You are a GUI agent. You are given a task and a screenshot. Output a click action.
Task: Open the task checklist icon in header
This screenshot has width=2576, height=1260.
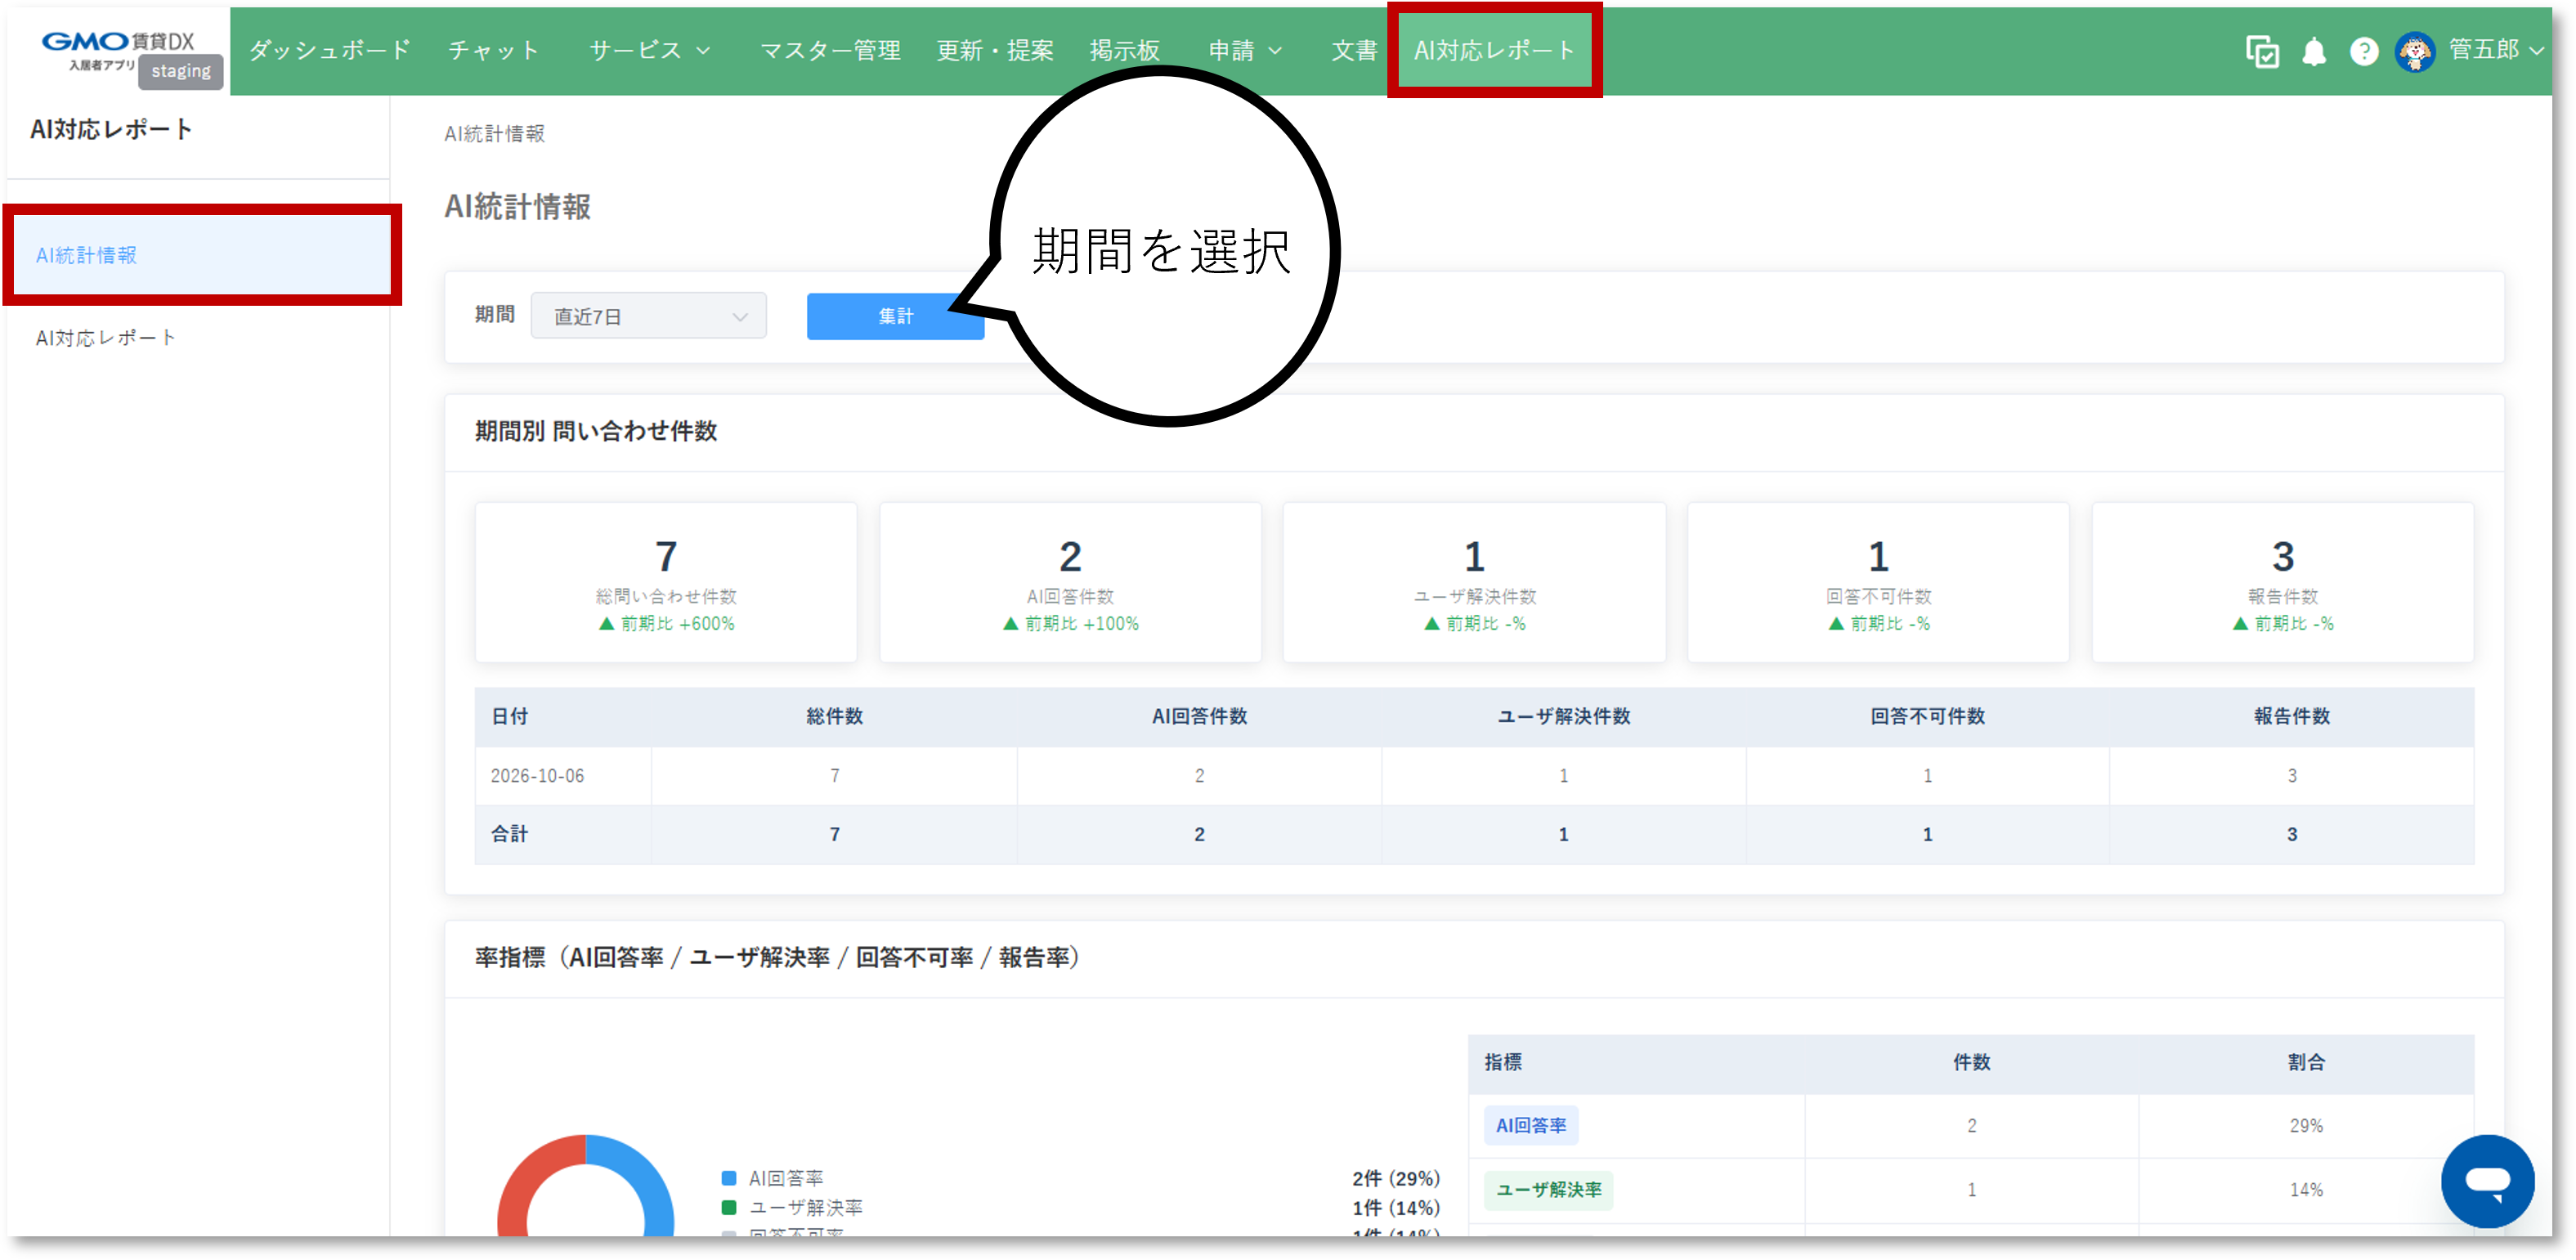coord(2262,51)
